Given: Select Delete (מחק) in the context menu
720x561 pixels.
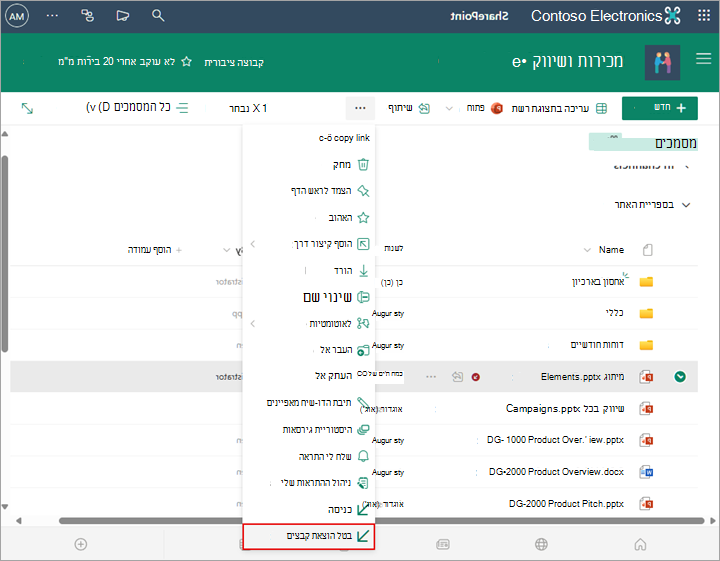Looking at the screenshot, I should pyautogui.click(x=309, y=164).
